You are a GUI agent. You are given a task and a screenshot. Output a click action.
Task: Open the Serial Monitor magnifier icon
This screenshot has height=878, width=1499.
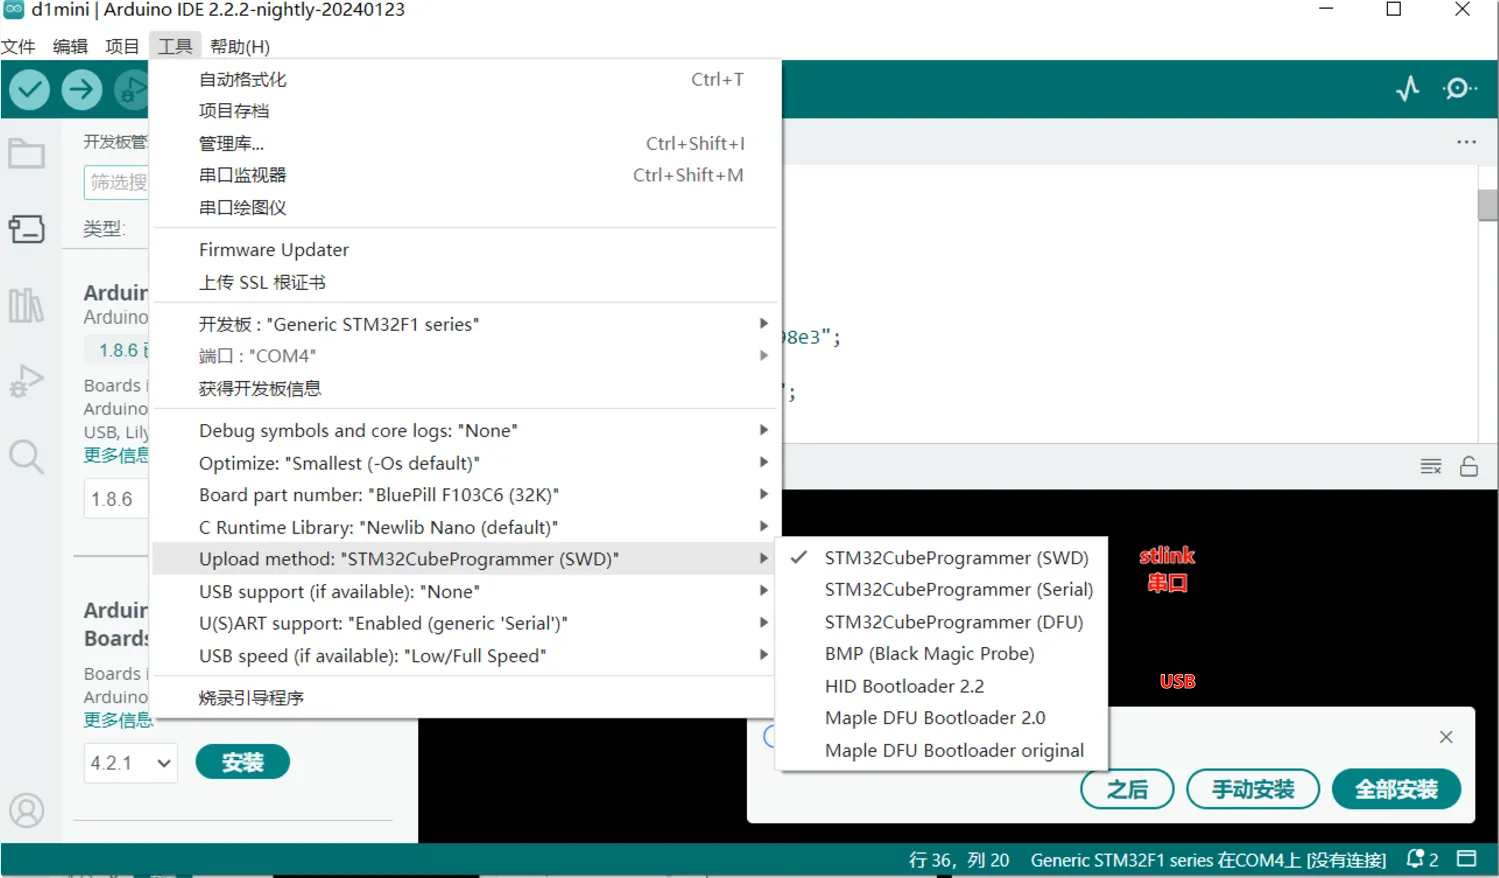(1459, 89)
